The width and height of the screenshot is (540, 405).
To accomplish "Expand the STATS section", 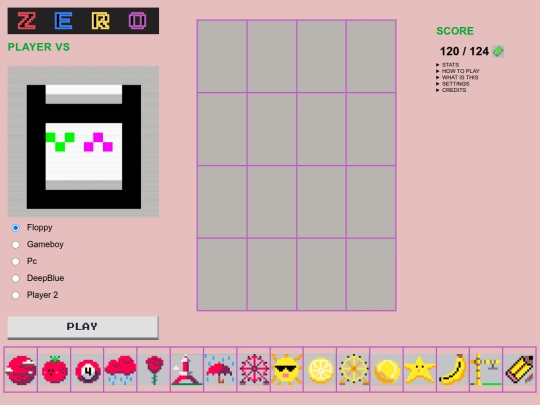I will (x=448, y=65).
